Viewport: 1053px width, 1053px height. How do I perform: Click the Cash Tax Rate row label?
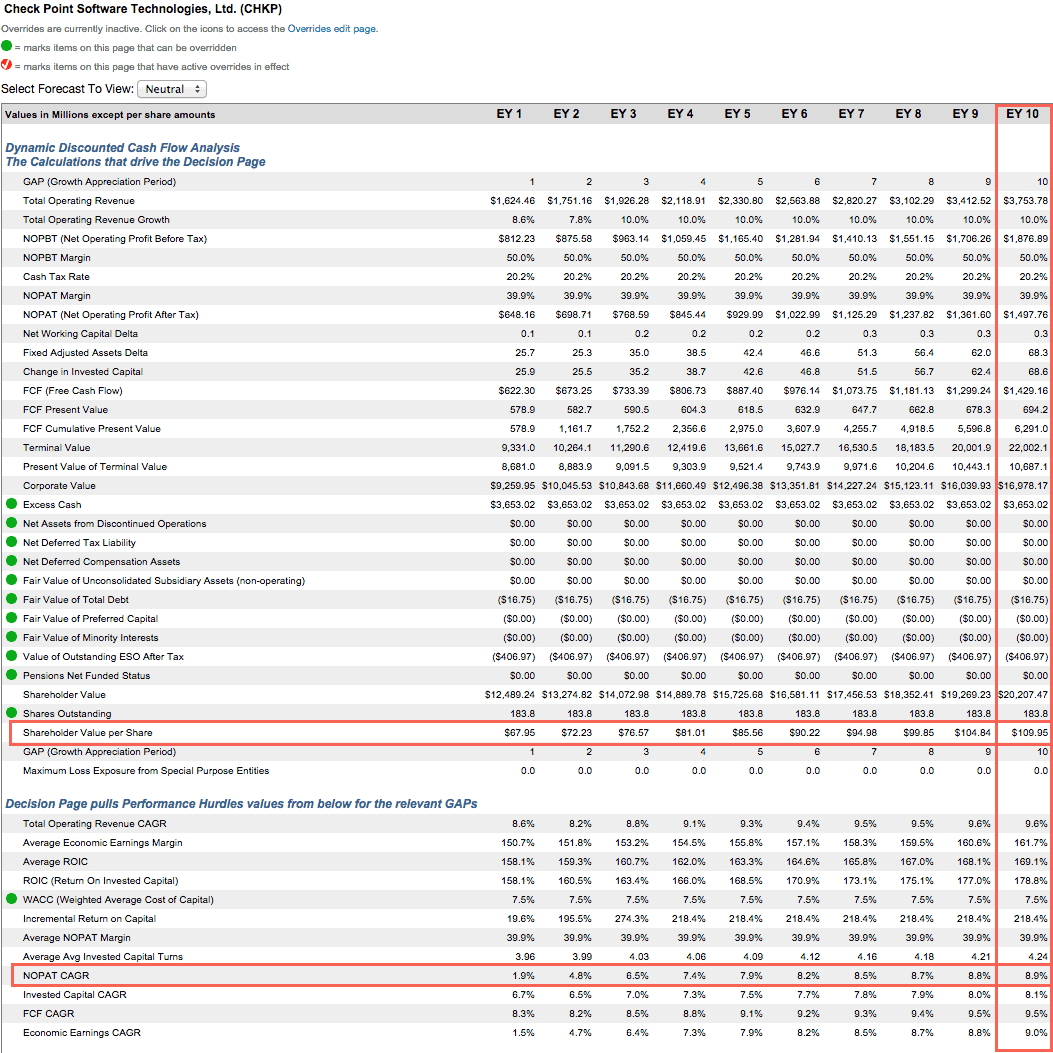click(56, 277)
